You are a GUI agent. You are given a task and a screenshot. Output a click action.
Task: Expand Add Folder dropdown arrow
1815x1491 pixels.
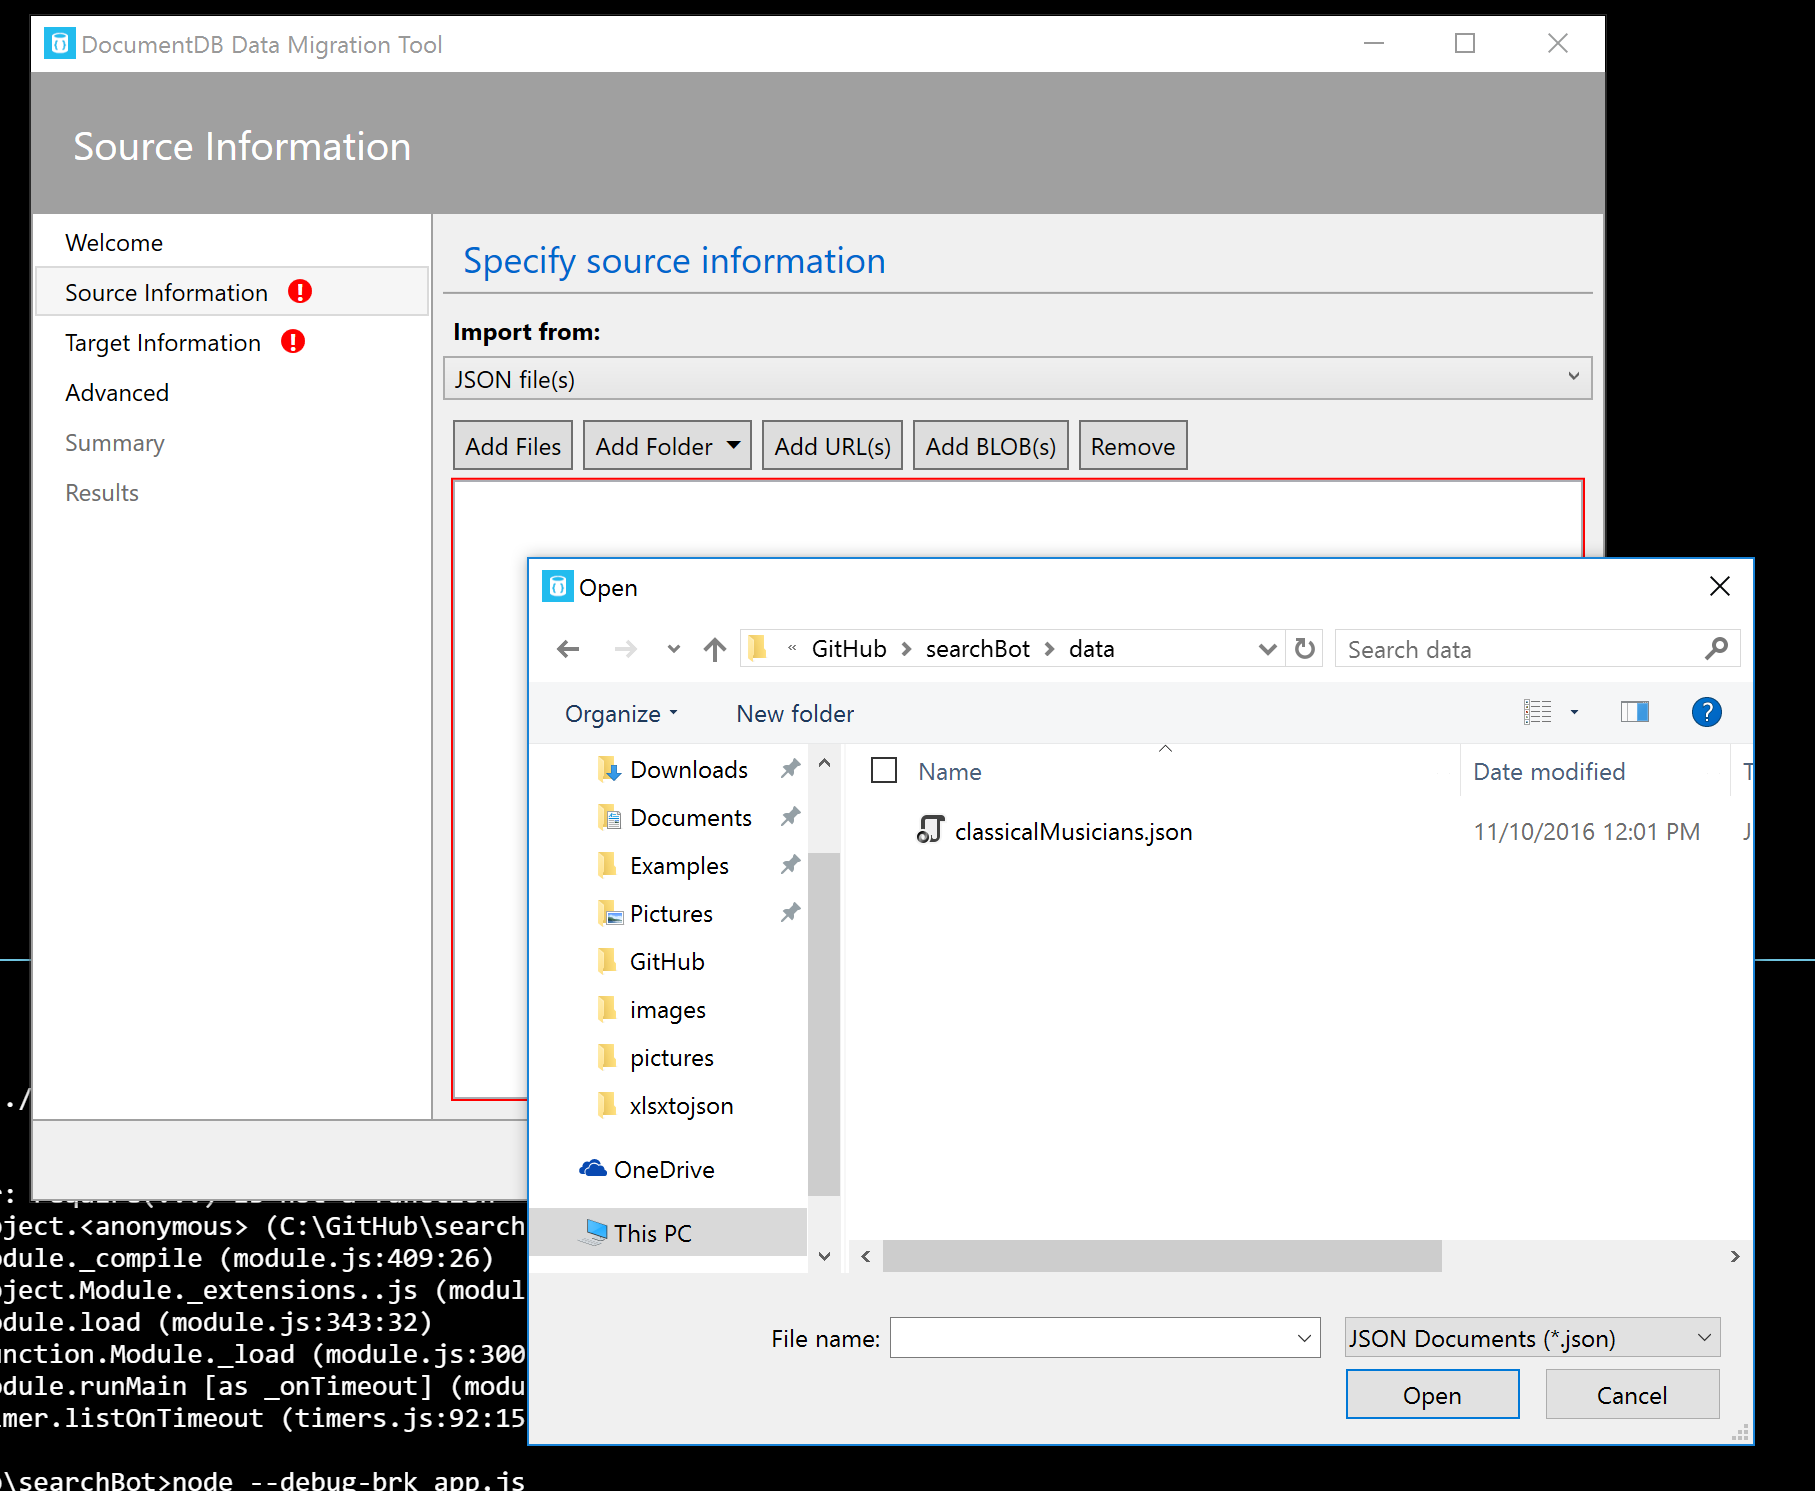point(734,445)
